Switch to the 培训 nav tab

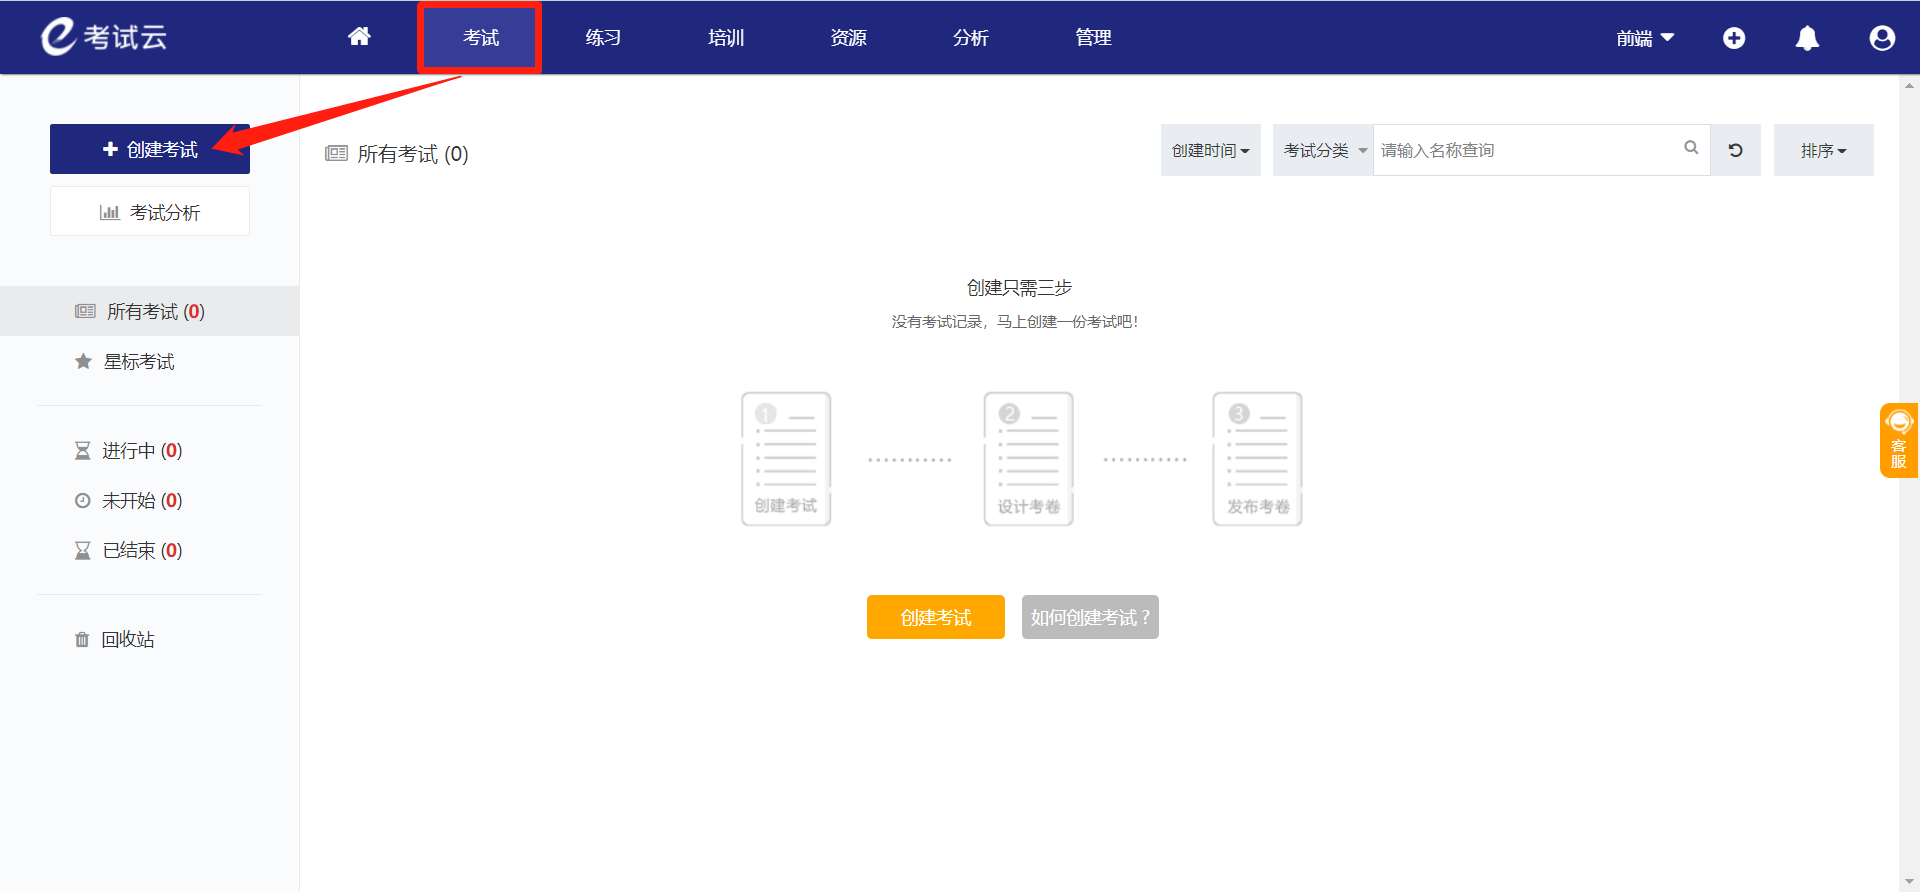[x=726, y=38]
